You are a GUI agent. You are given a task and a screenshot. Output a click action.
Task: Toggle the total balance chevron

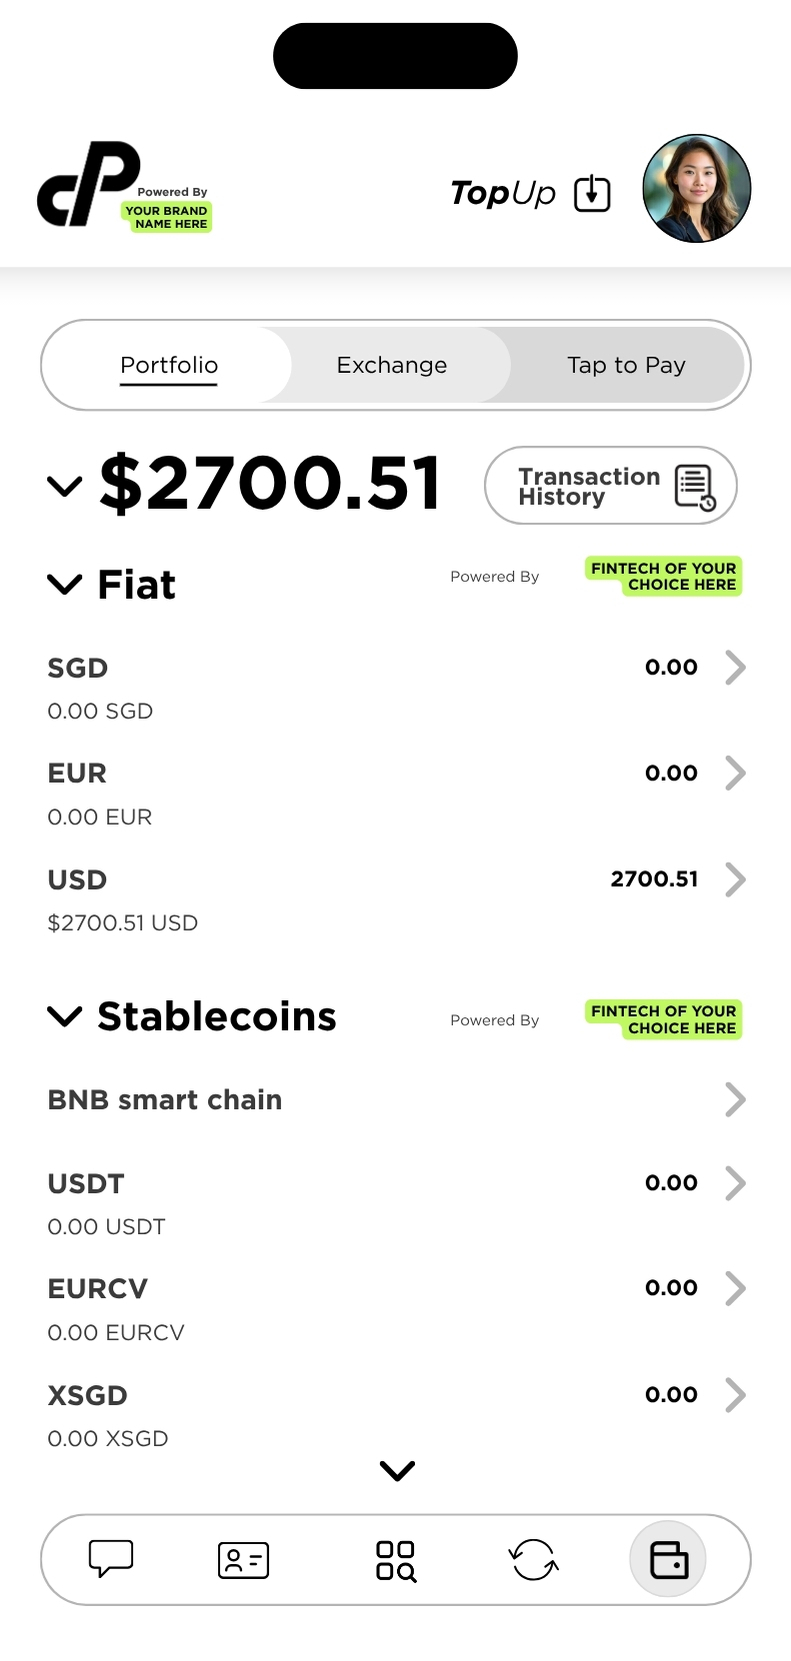pos(65,486)
